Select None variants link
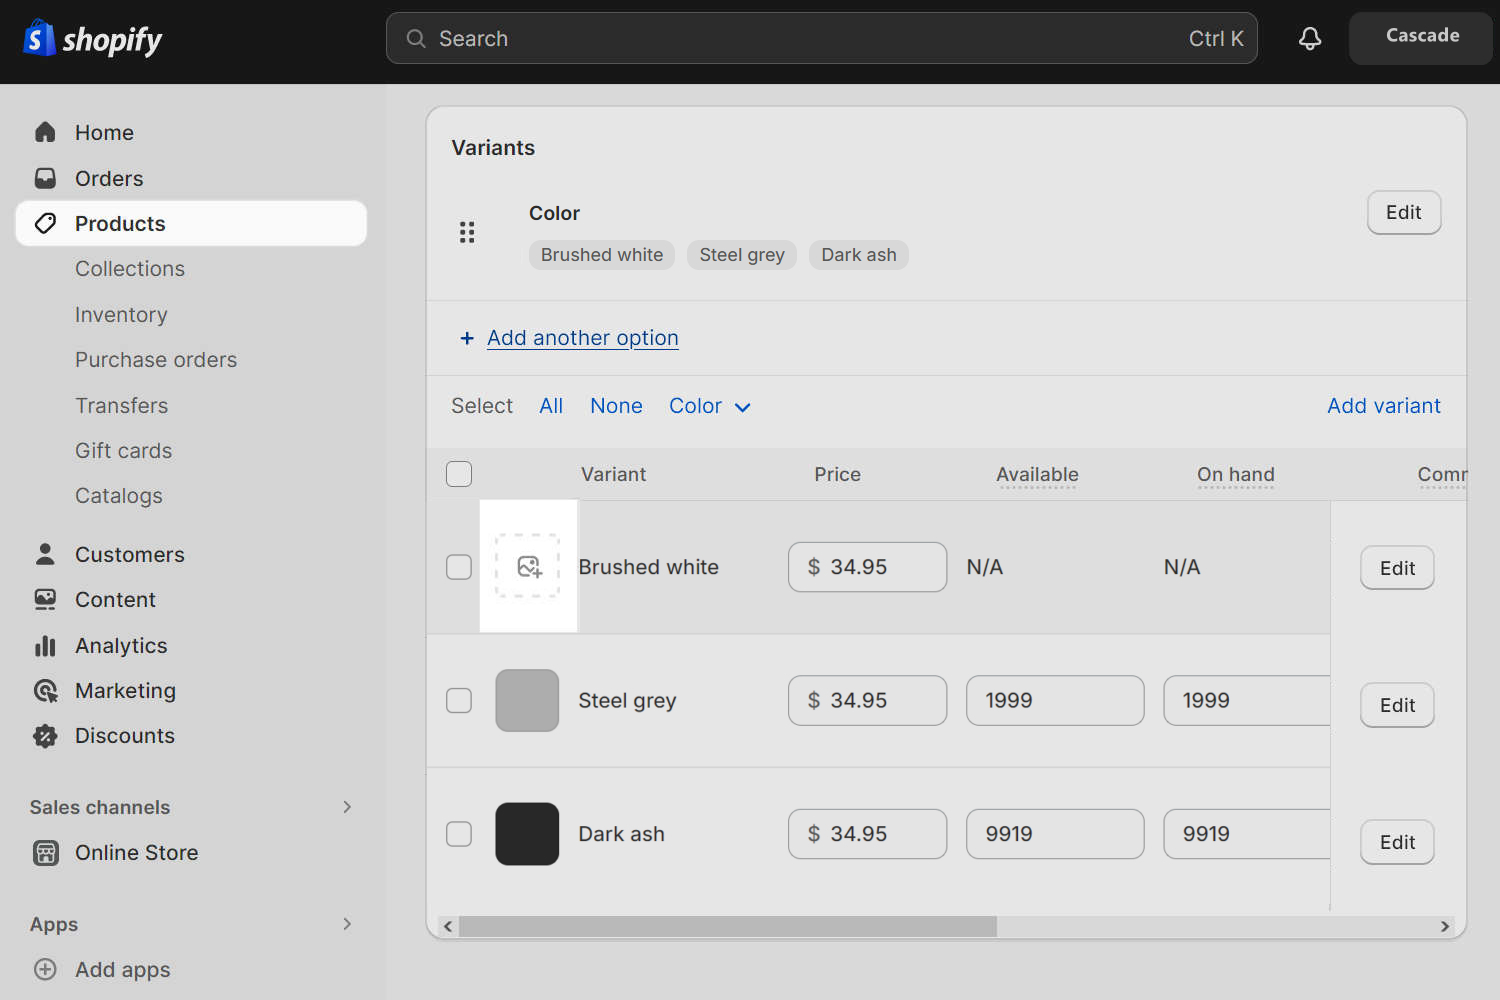Screen dimensions: 1500x1000 (x=616, y=406)
